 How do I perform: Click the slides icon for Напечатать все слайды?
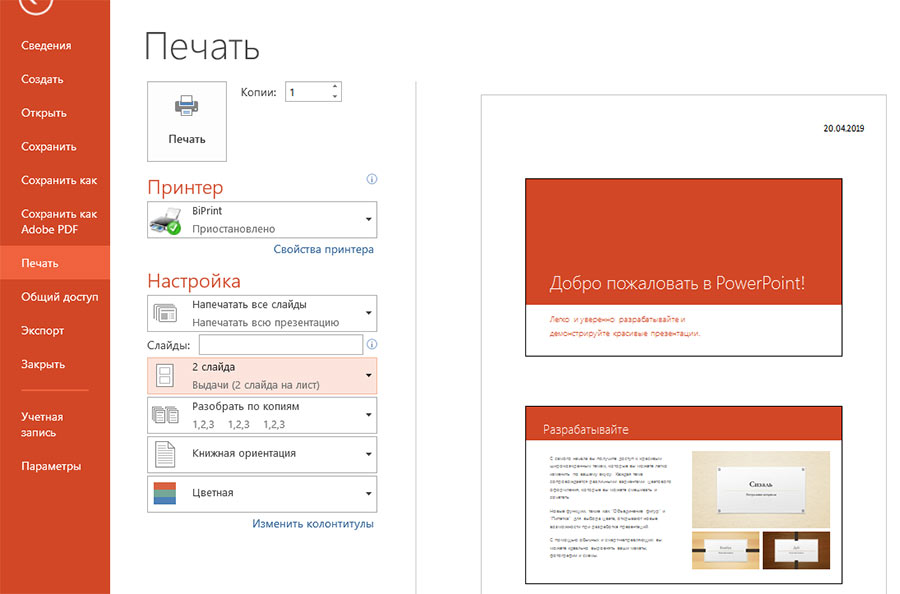click(x=164, y=313)
